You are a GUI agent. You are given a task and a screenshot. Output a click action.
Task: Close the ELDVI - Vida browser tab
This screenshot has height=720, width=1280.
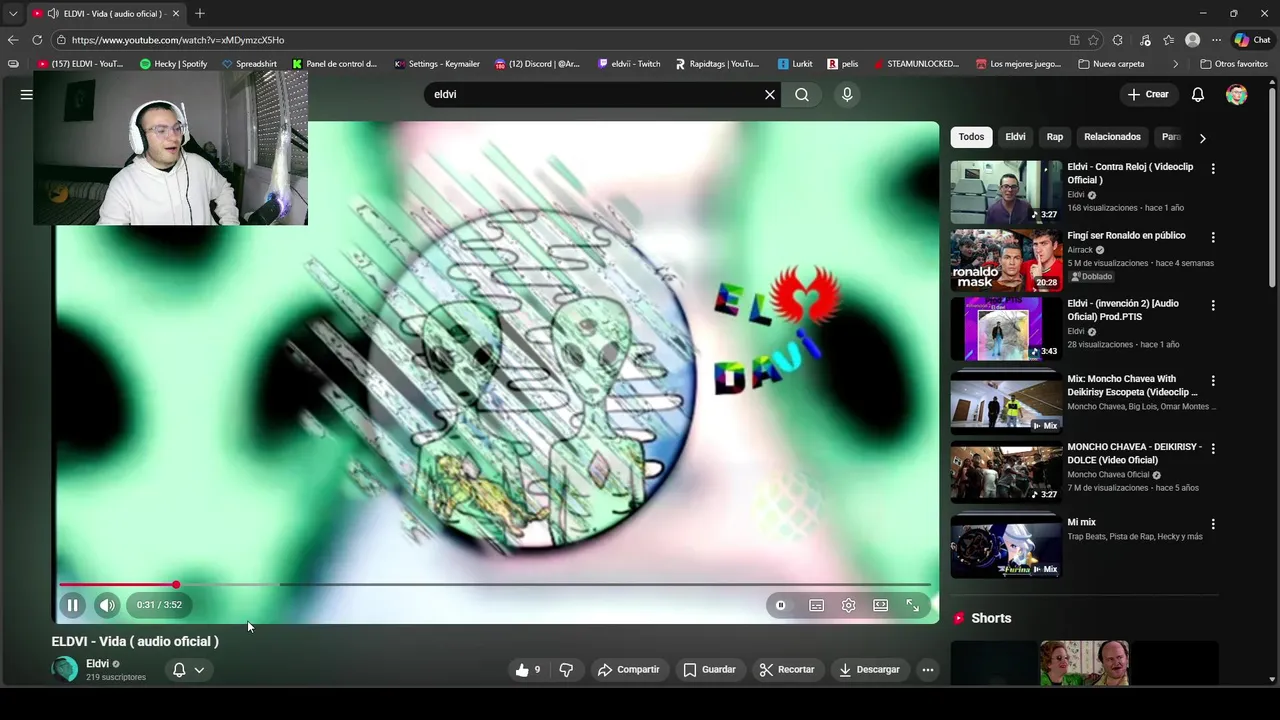click(x=176, y=14)
